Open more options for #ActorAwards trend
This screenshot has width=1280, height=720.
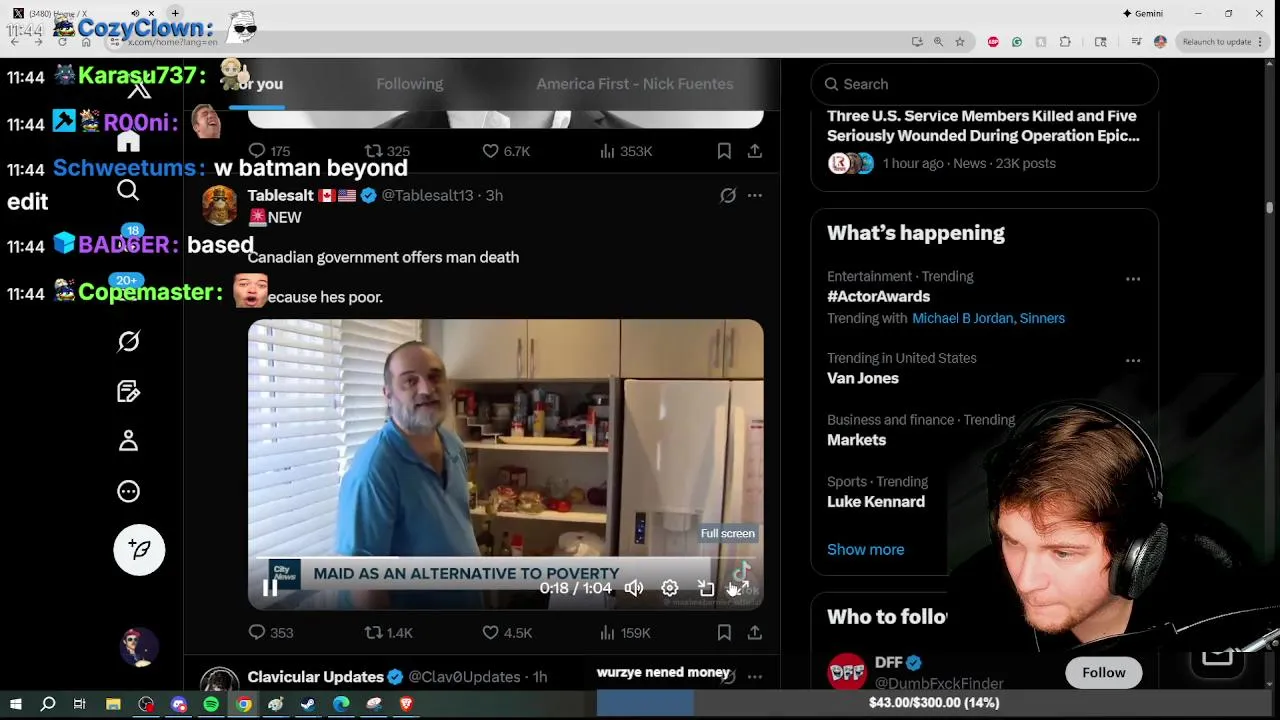pyautogui.click(x=1133, y=279)
